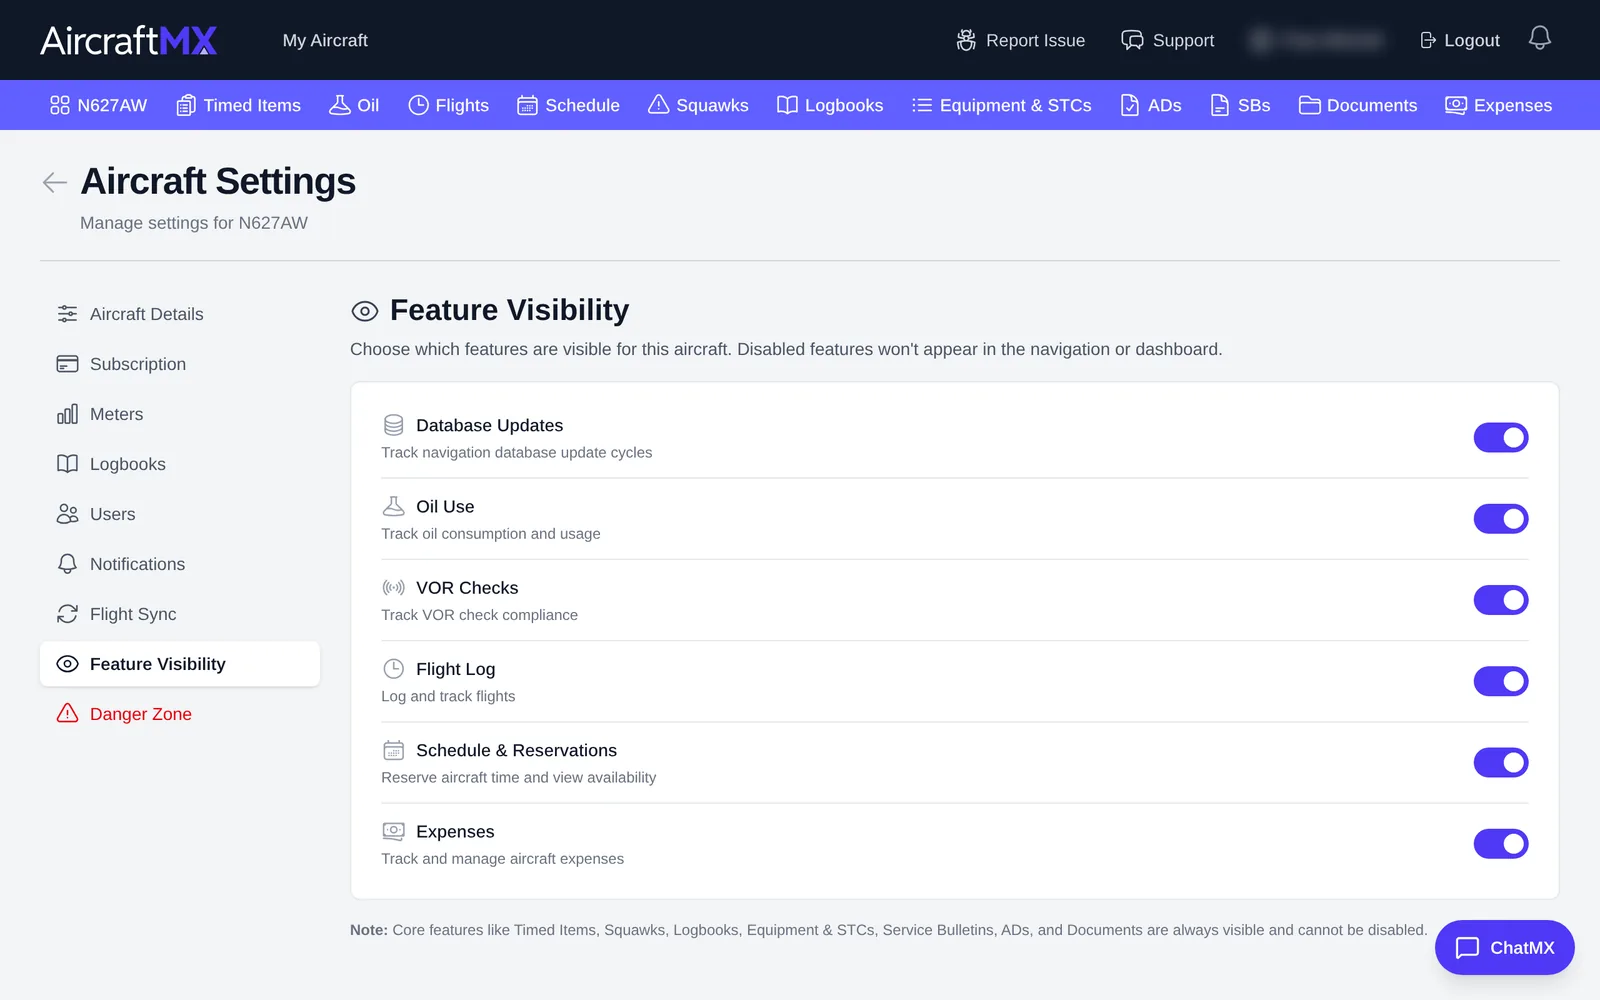
Task: Open the Oil tab
Action: tap(354, 105)
